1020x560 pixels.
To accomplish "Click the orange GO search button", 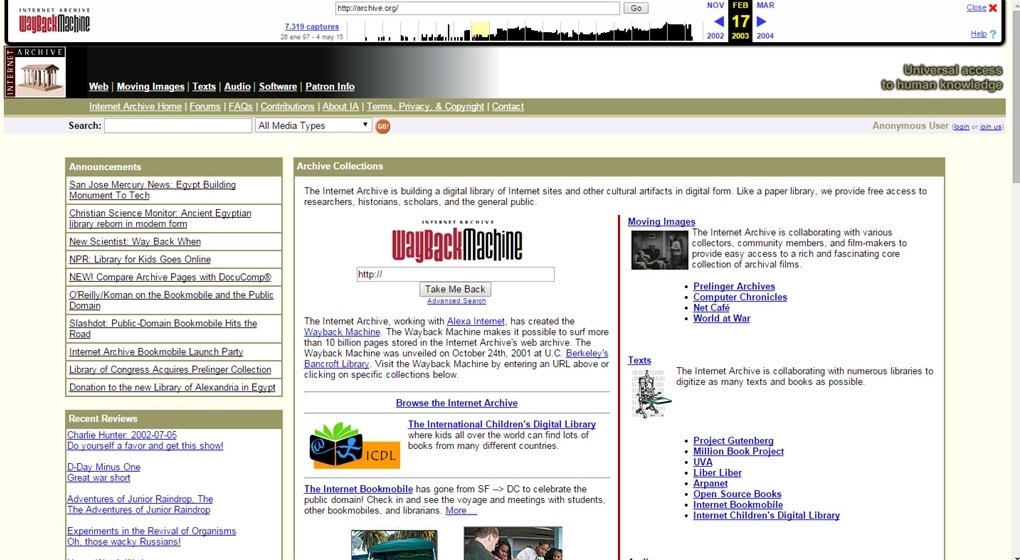I will [382, 126].
